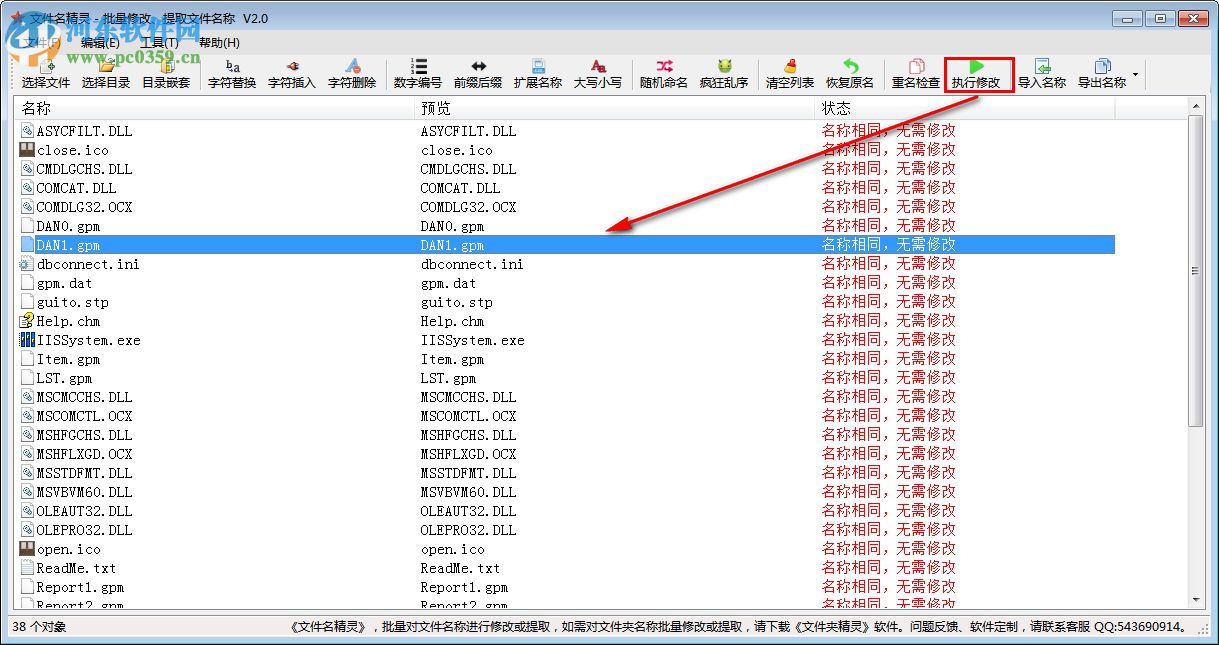Run the 重名检查 duplicate name check

pos(916,74)
